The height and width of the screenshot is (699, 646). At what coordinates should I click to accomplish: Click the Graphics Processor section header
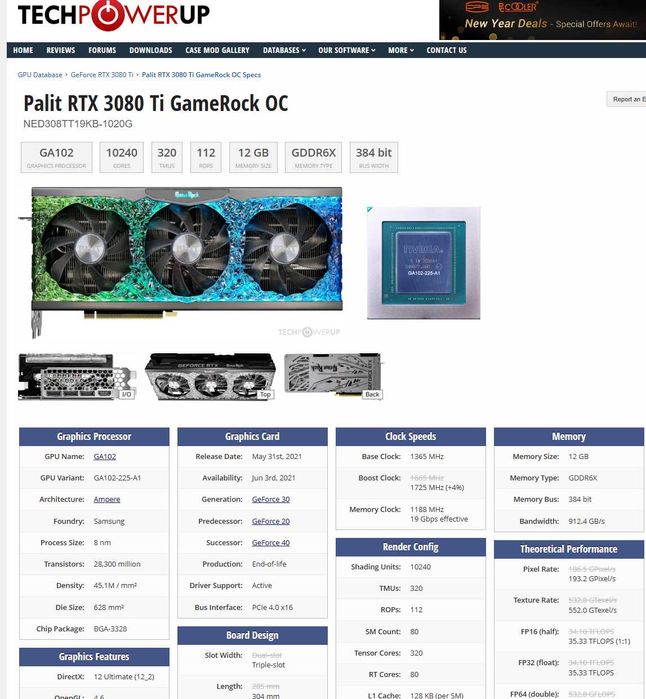pos(94,437)
